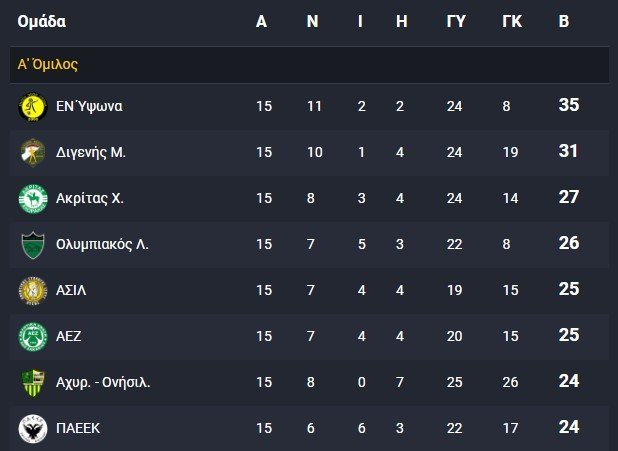Open the Ολυμπιακός Λ. team link

tap(102, 244)
